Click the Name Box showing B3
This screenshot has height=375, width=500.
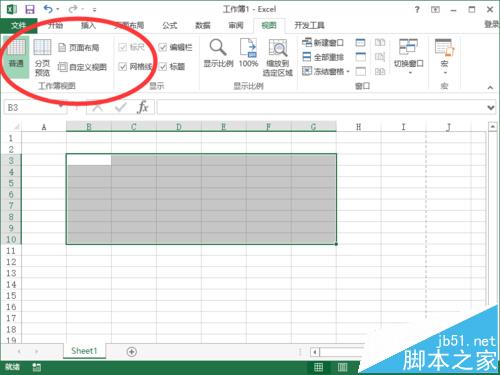click(35, 107)
